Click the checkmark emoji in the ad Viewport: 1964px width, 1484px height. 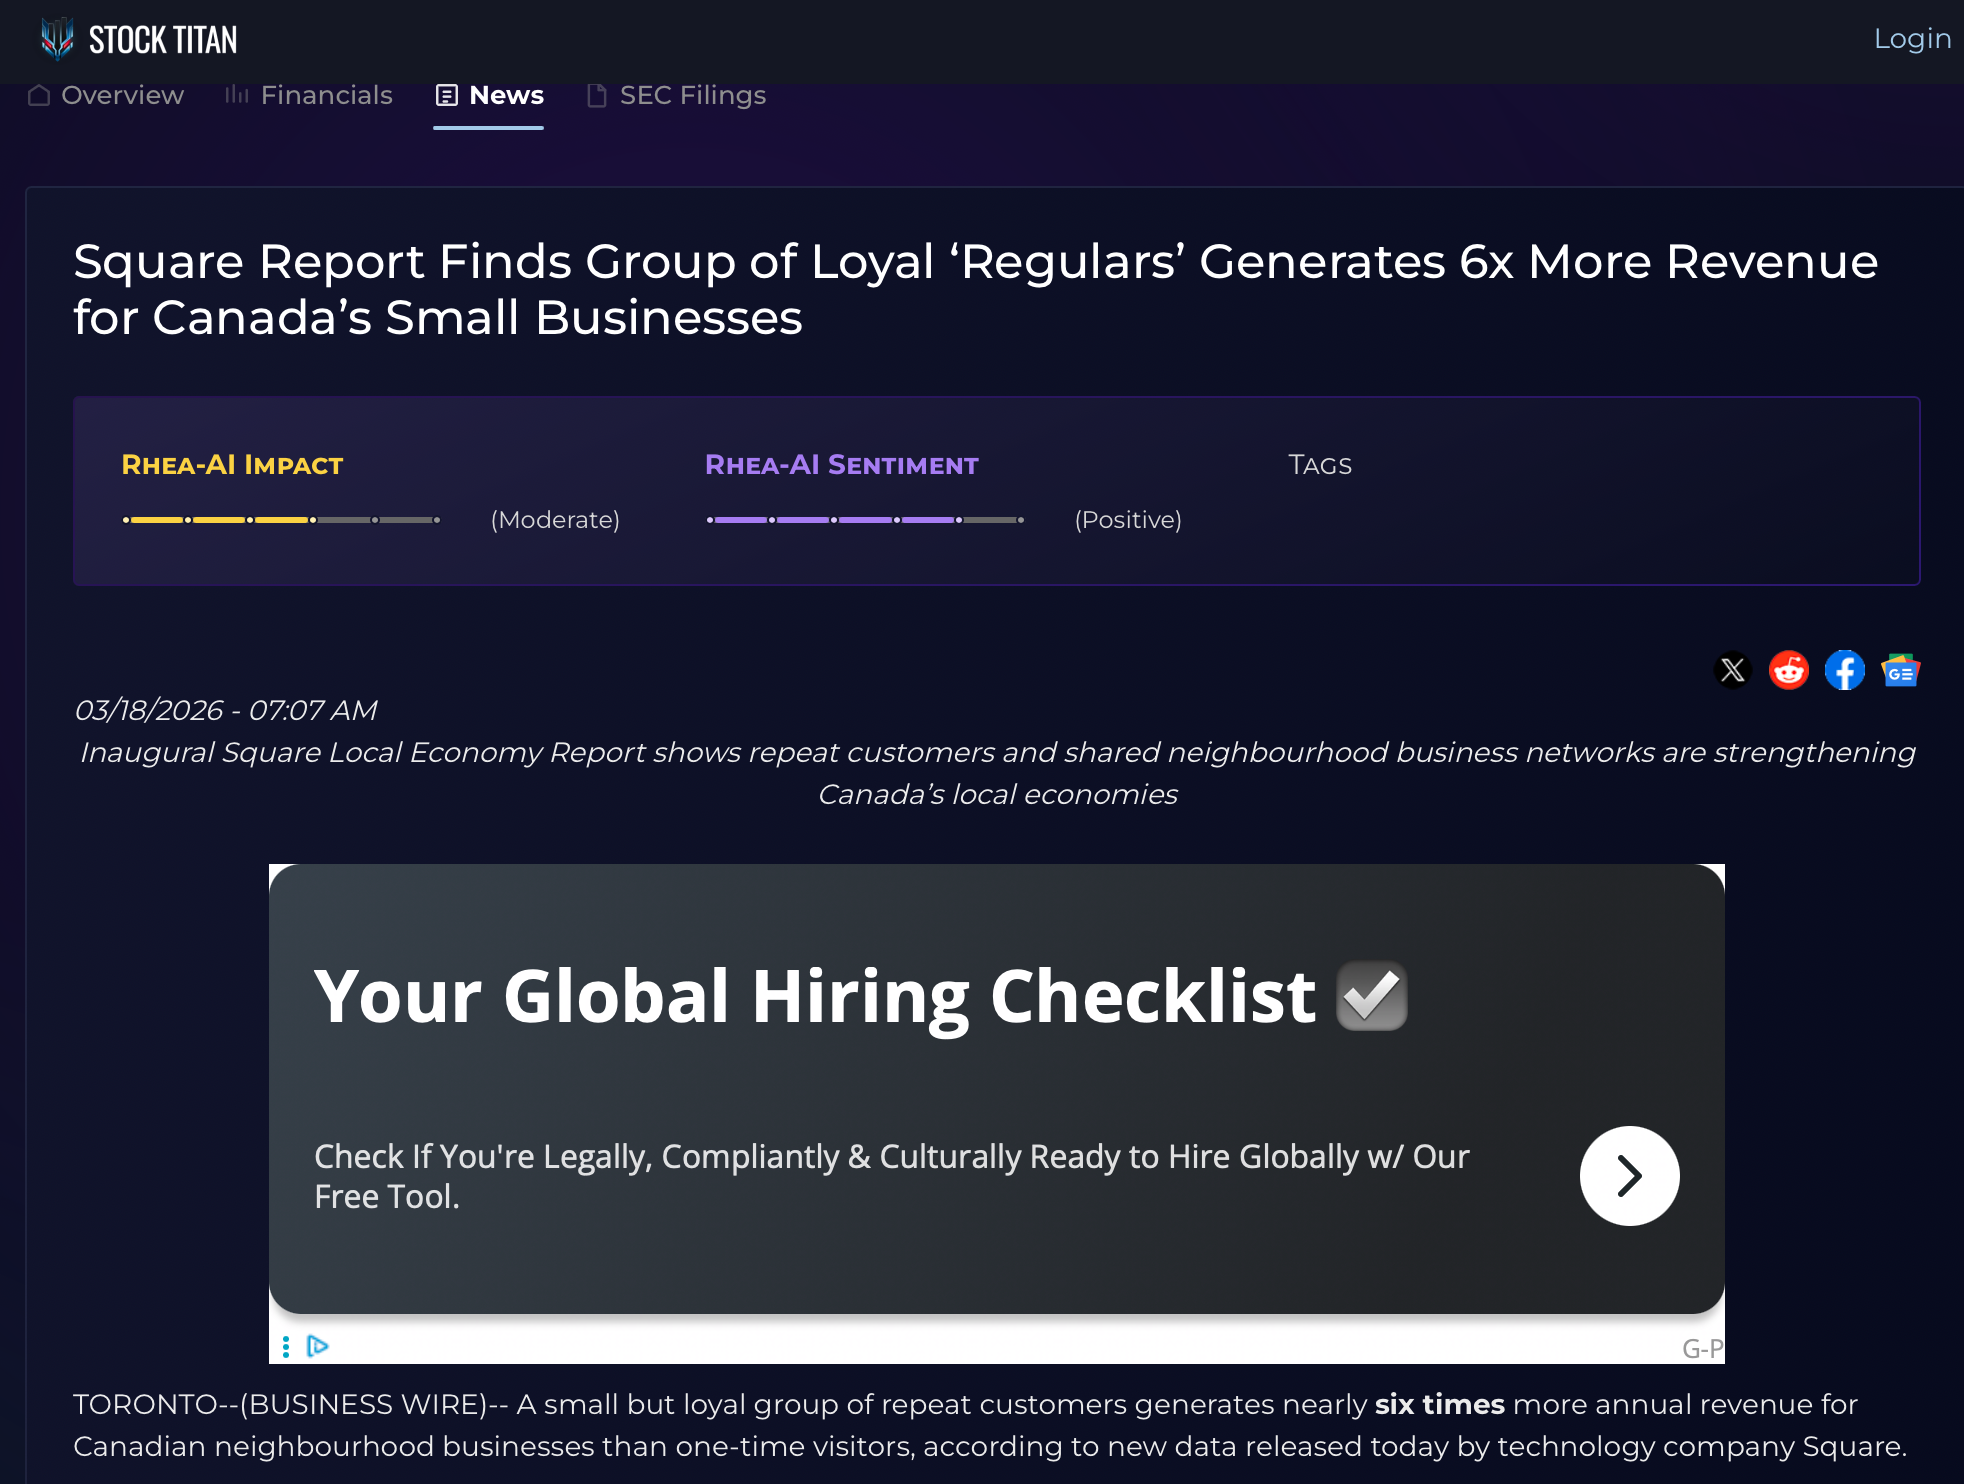(x=1372, y=996)
